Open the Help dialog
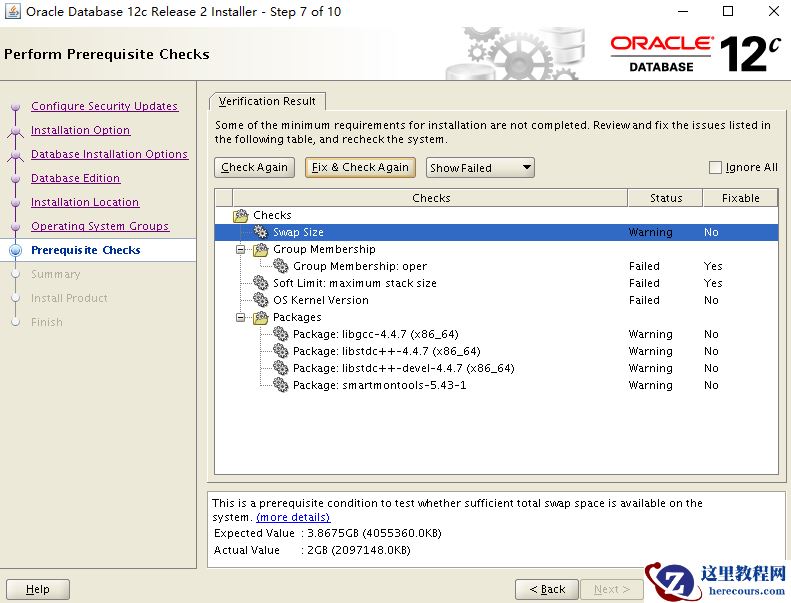This screenshot has width=791, height=603. tap(38, 589)
